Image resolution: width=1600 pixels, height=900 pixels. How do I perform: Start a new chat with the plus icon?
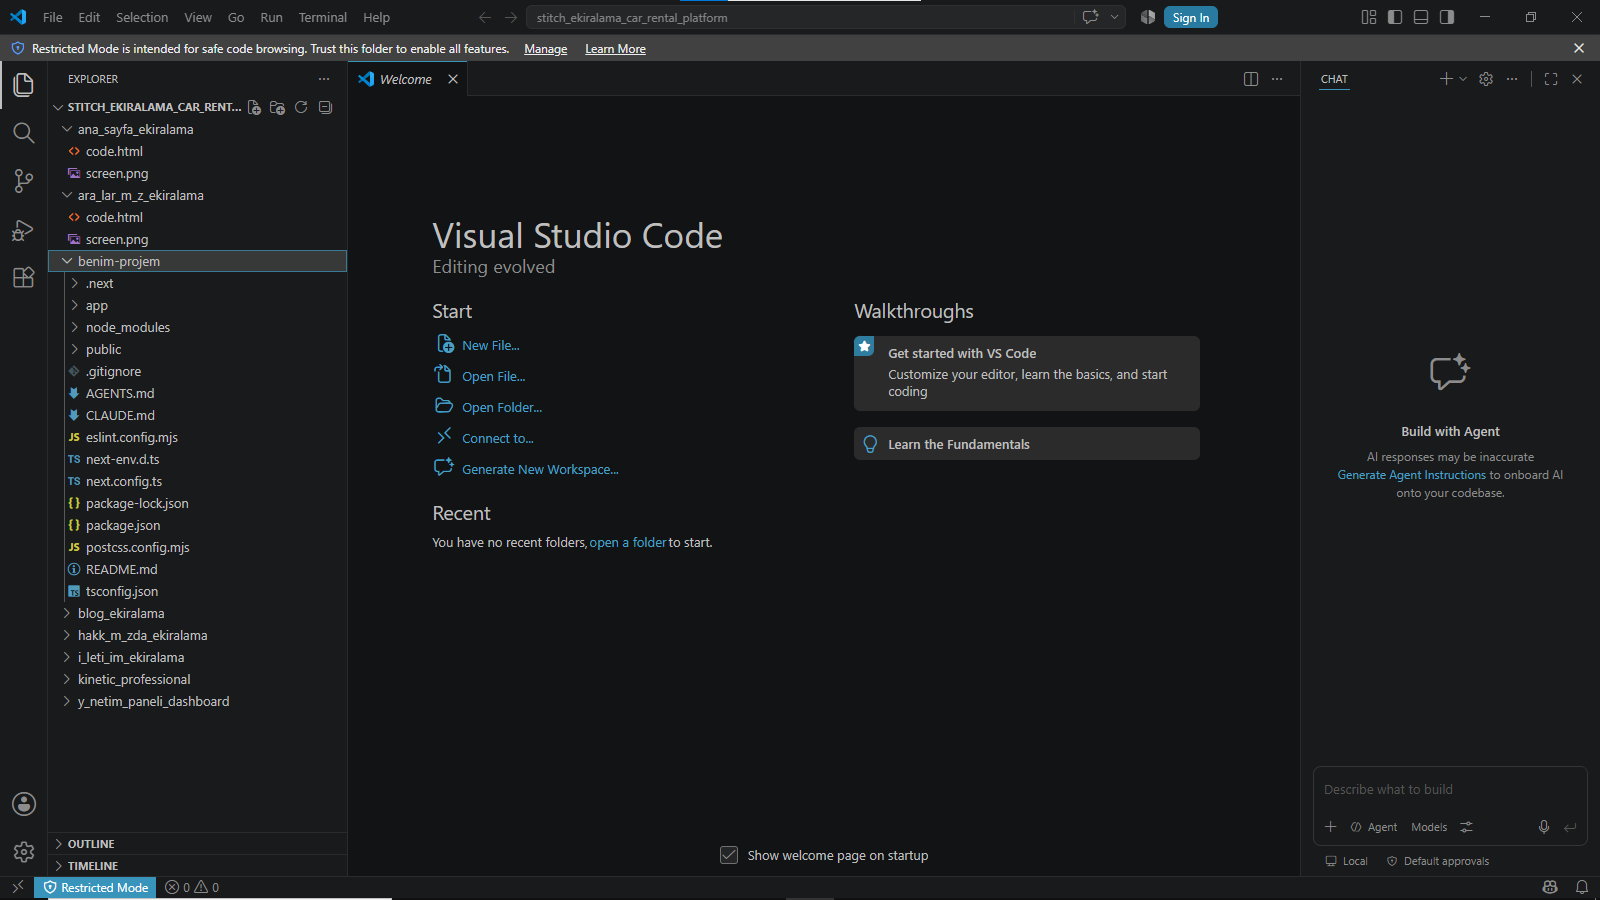pos(1446,79)
